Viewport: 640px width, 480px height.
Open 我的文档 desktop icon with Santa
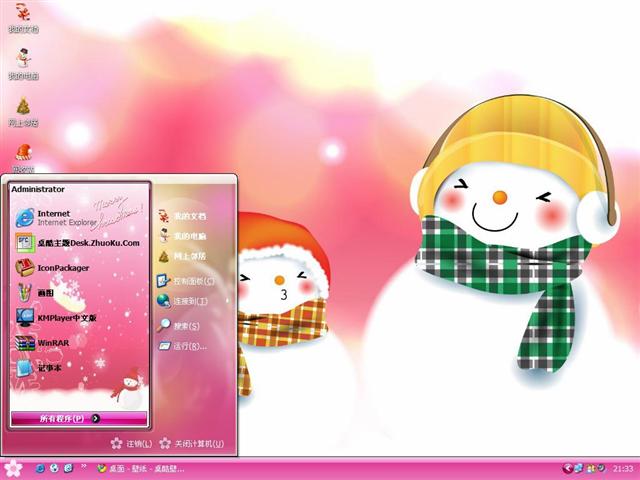coord(23,18)
